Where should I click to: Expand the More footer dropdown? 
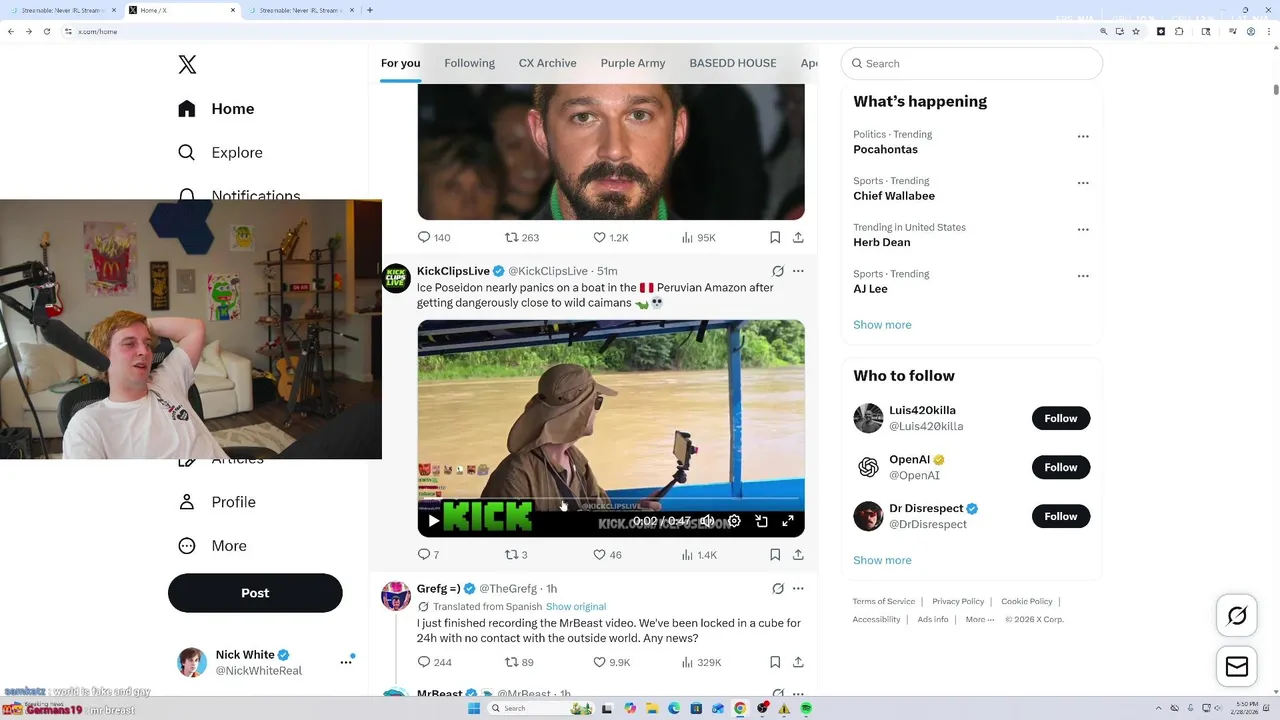[980, 620]
